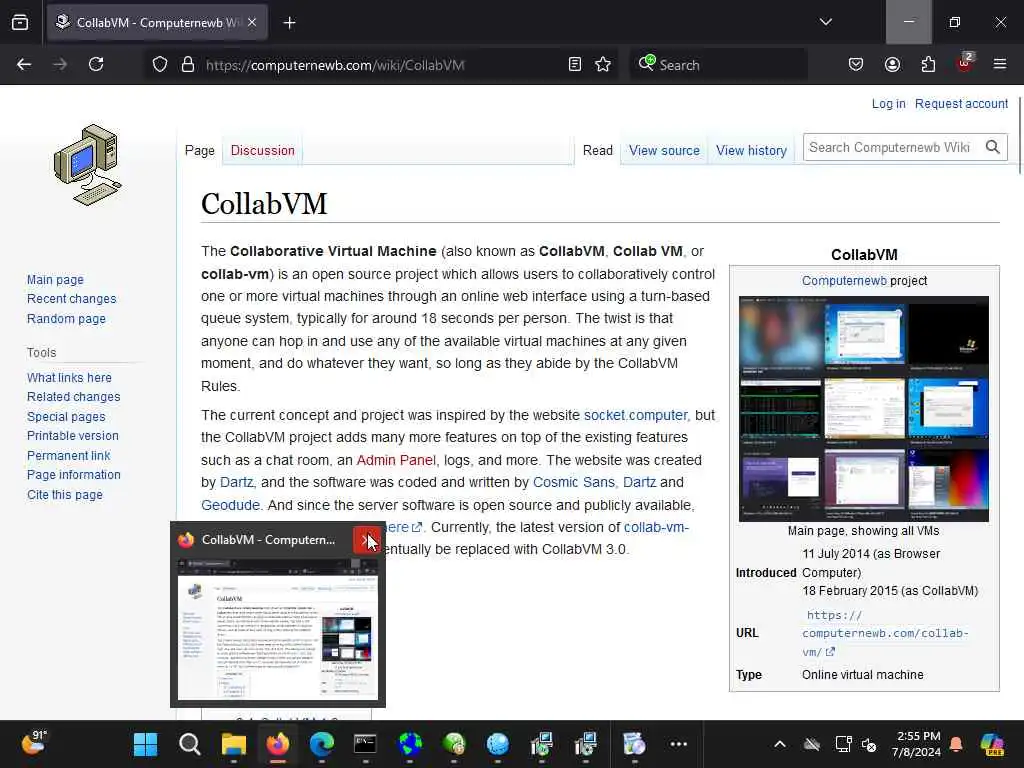Launch Microsoft Edge from taskbar
Screen dimensions: 1024x768
[321, 744]
